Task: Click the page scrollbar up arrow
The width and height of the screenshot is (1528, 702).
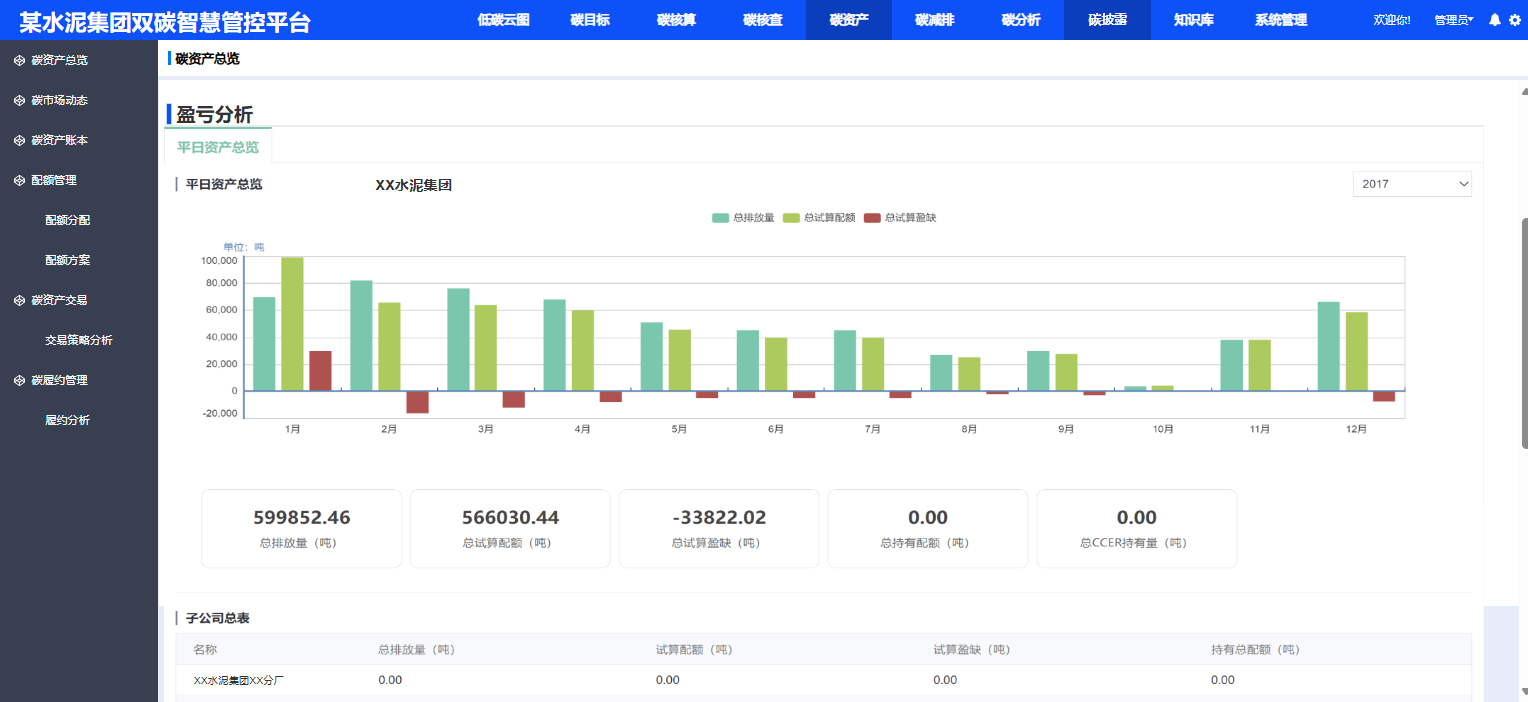Action: pos(1524,91)
